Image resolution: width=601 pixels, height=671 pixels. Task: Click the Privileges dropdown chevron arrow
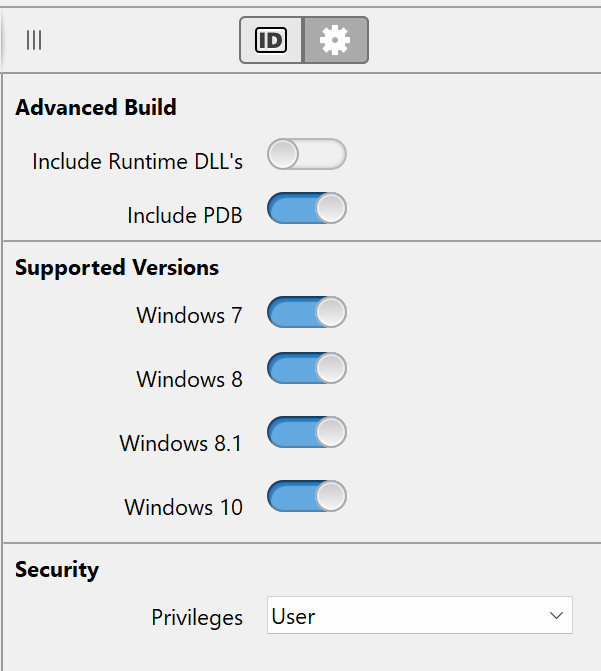[556, 615]
